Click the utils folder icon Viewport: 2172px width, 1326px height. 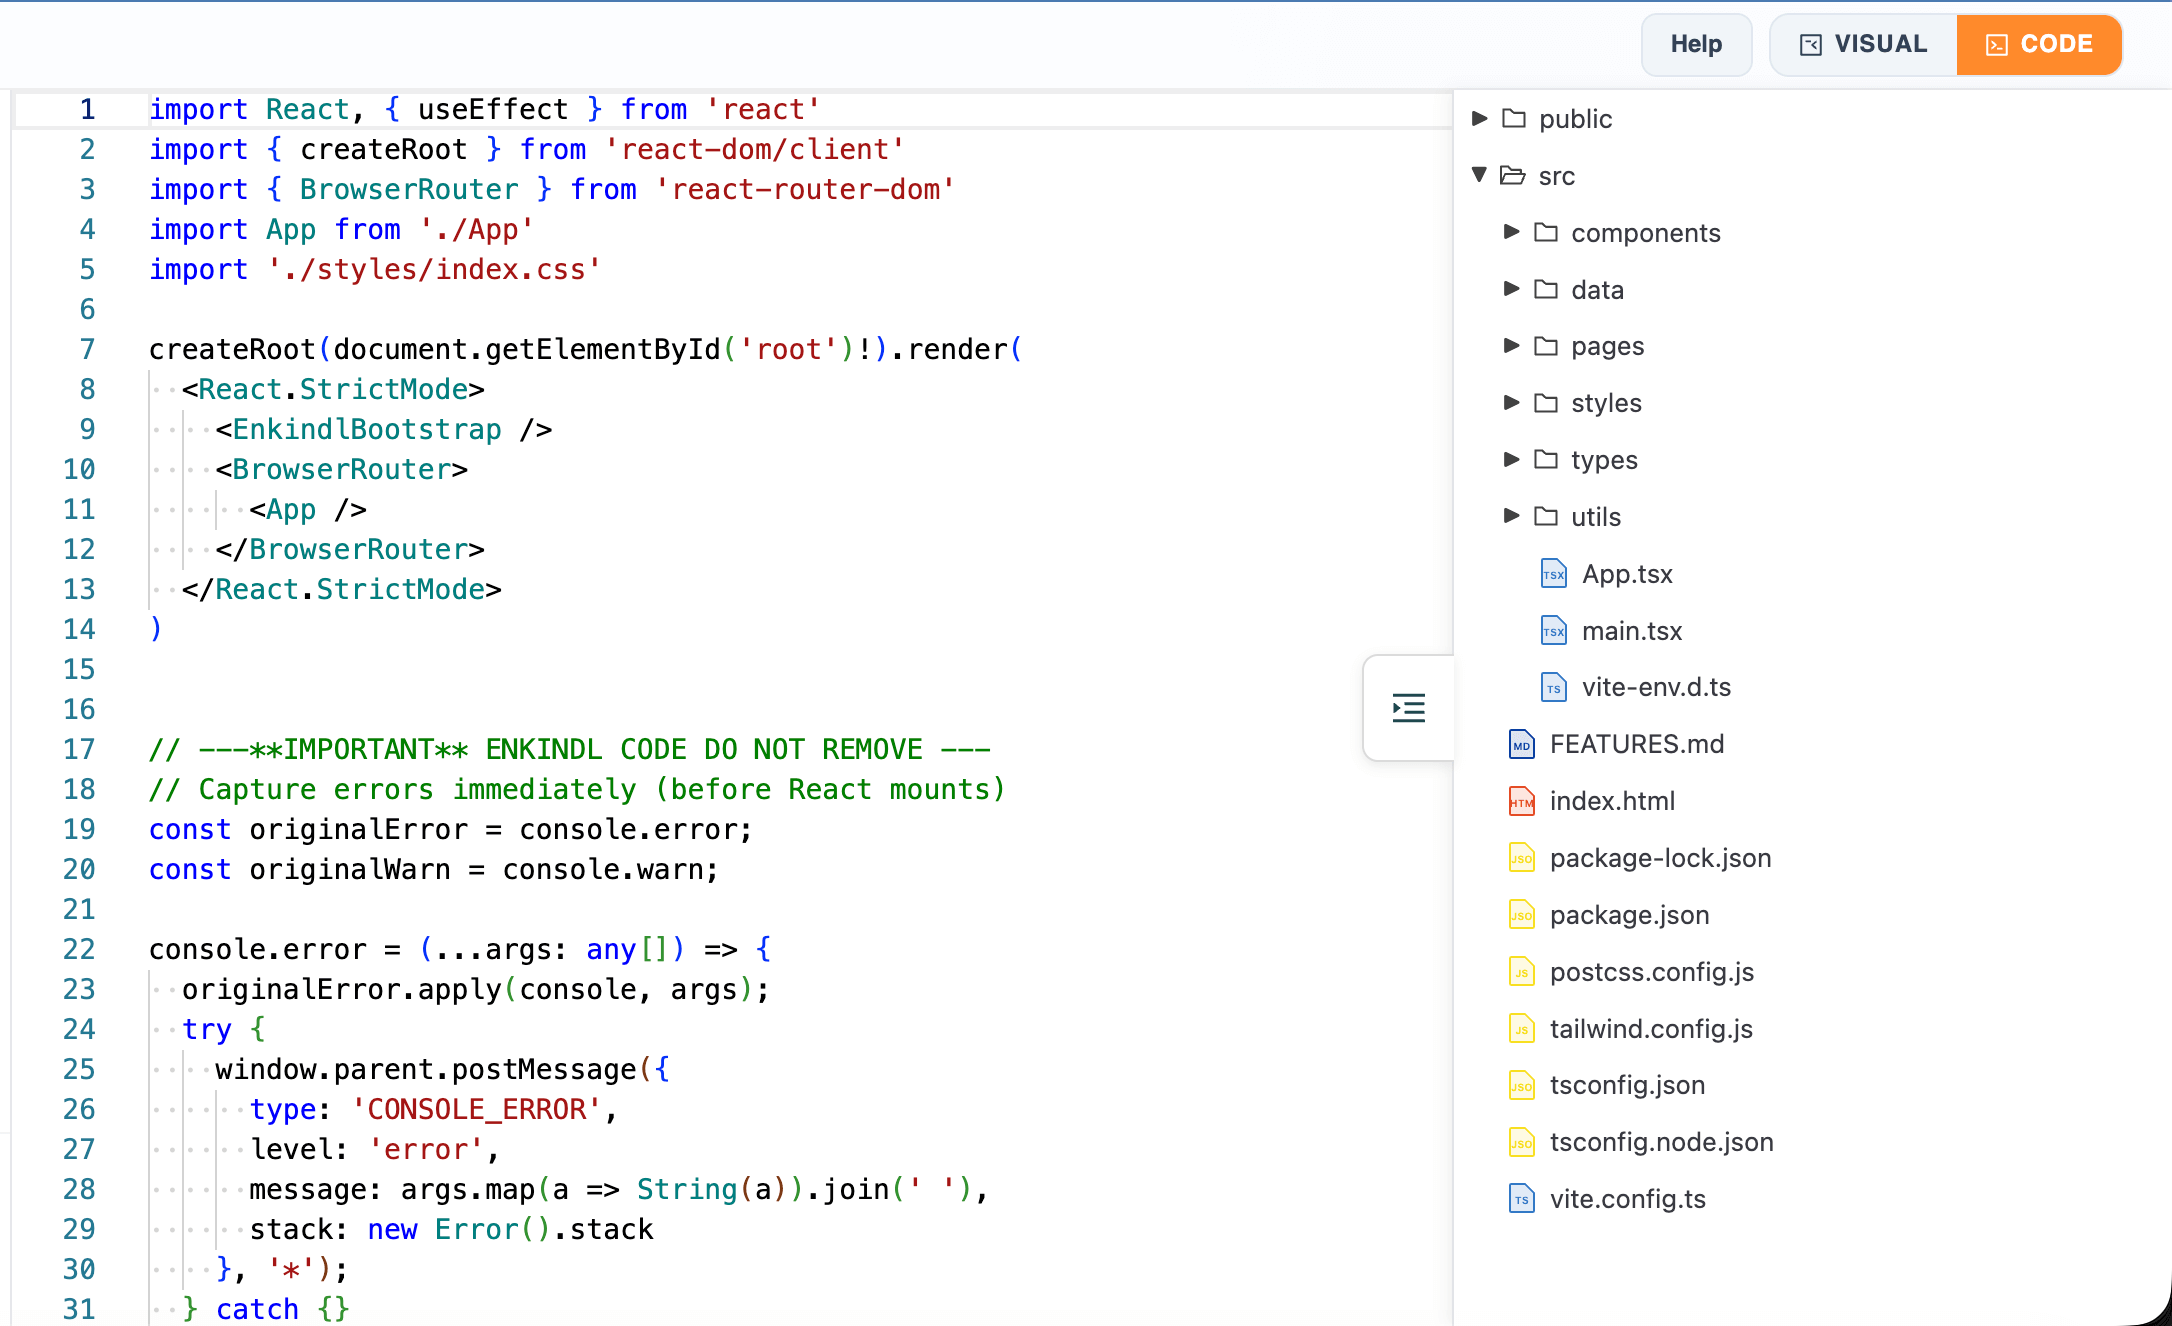[1546, 516]
